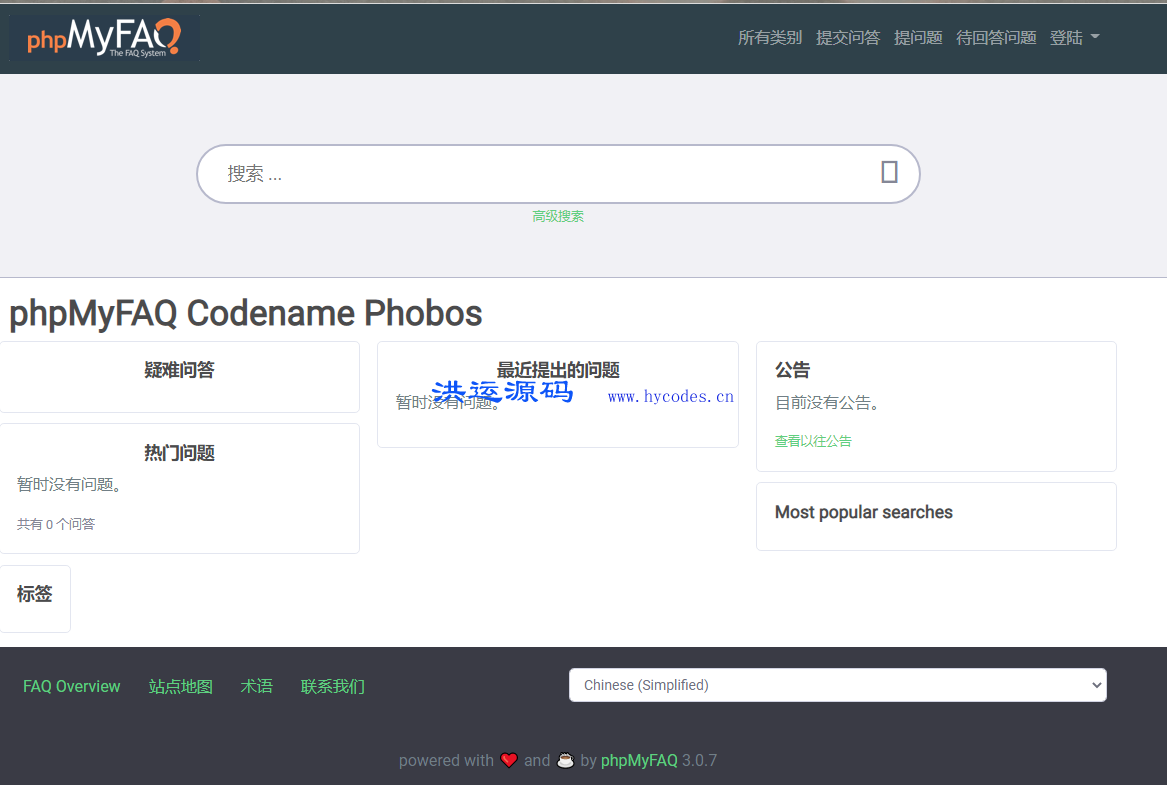
Task: Click the phpMyFAQ logo
Action: pyautogui.click(x=104, y=38)
